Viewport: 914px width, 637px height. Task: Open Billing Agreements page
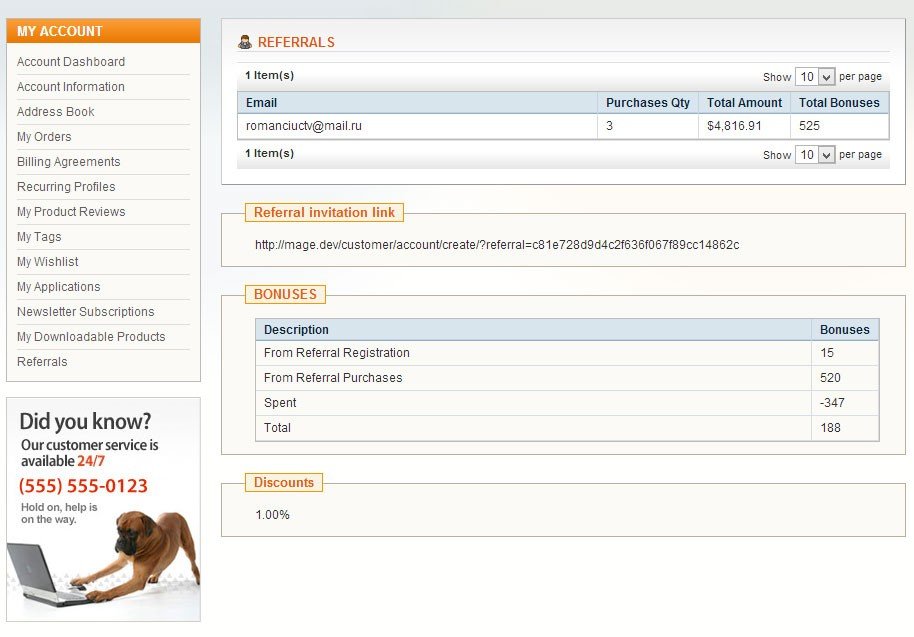point(69,162)
